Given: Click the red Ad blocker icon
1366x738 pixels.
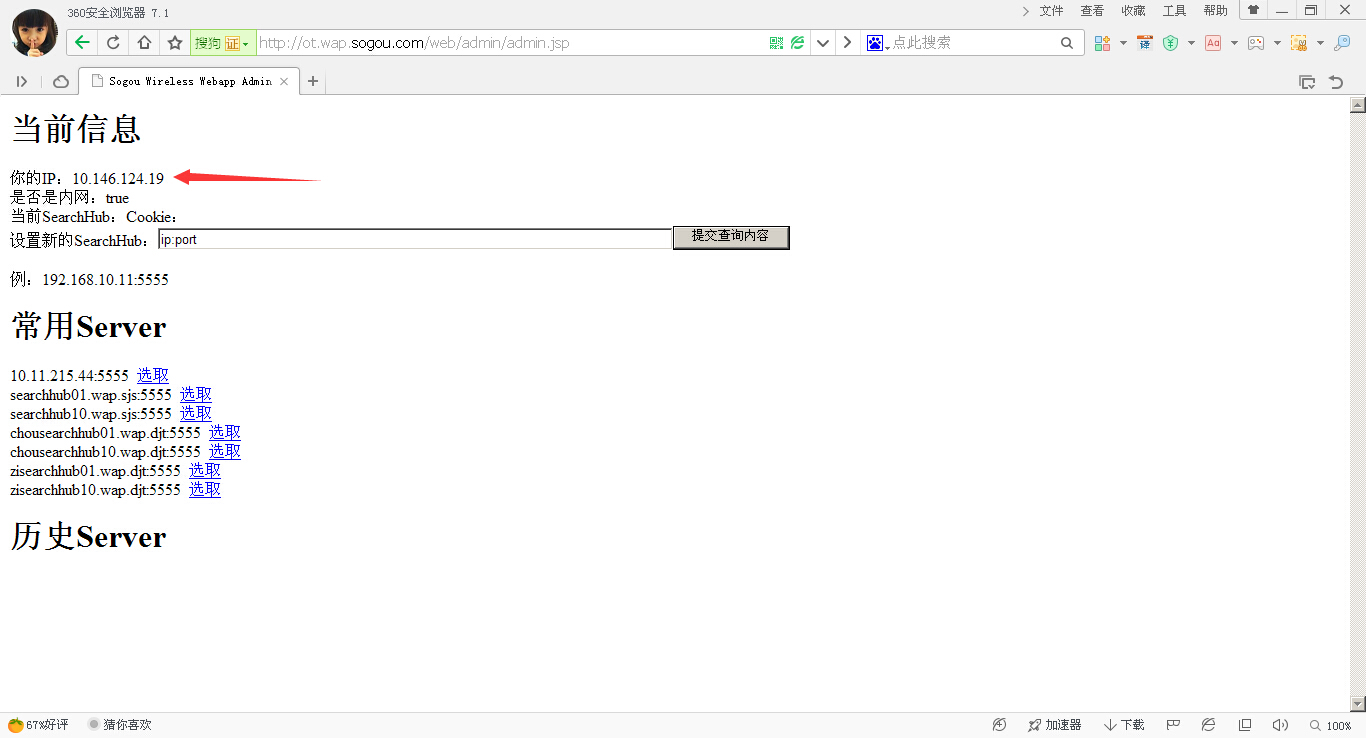Looking at the screenshot, I should [x=1213, y=43].
